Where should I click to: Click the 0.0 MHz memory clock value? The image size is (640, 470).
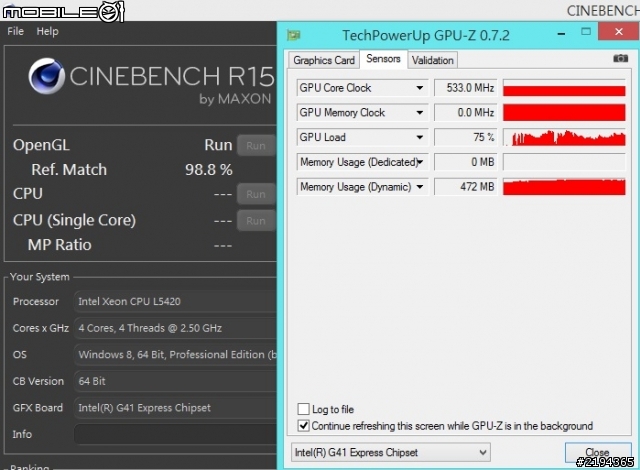coord(466,113)
